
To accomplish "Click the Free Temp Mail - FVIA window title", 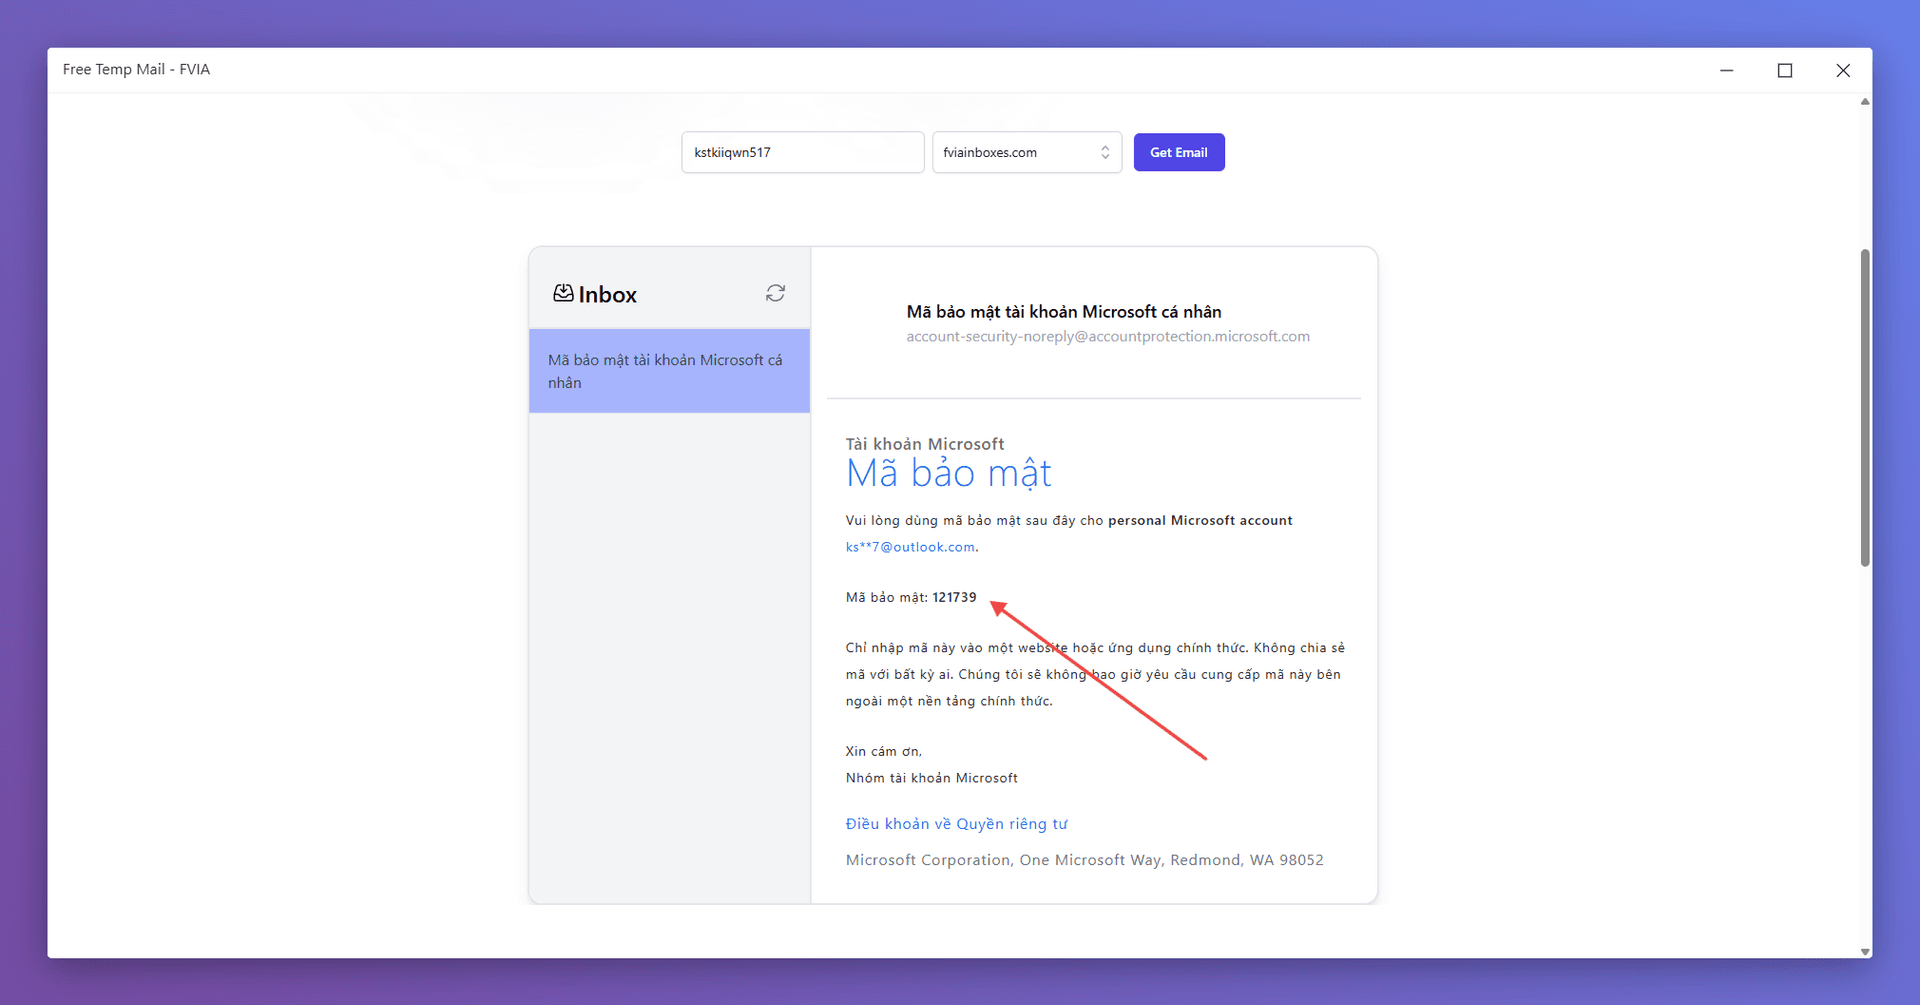I will [136, 69].
